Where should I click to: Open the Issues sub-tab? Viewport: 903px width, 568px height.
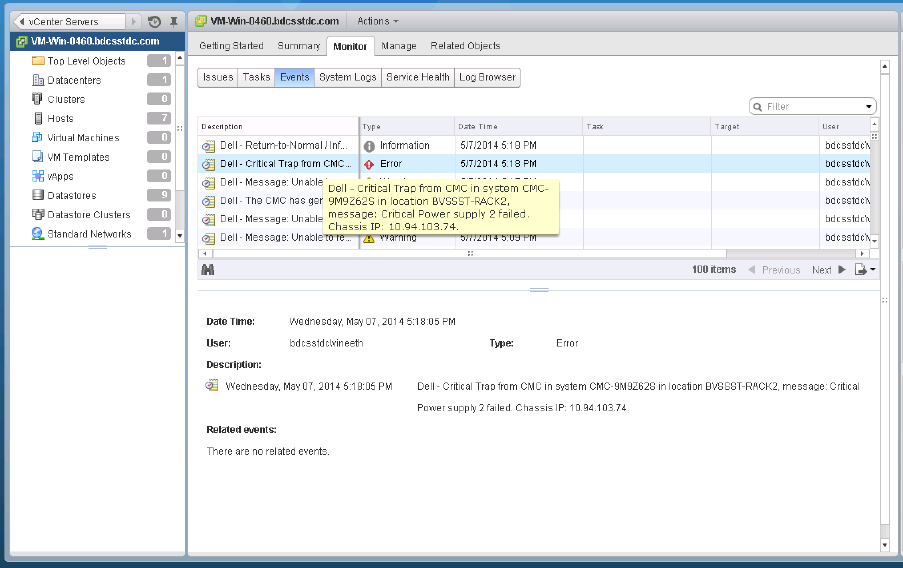(x=218, y=78)
